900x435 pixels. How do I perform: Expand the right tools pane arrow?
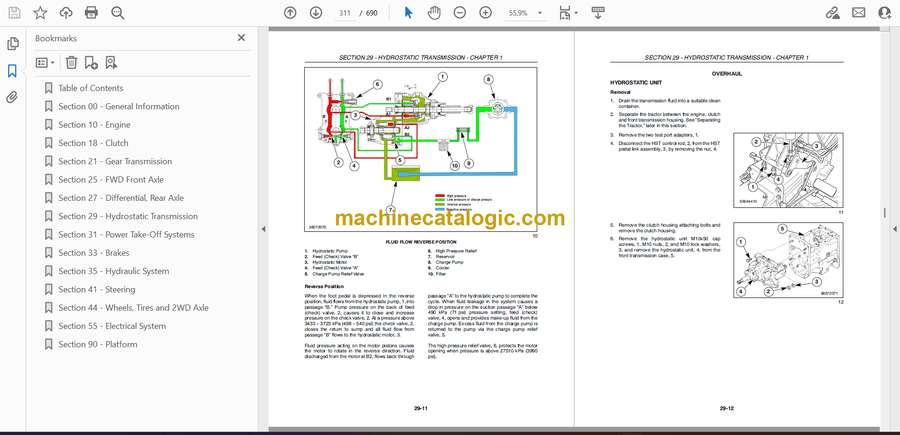[x=894, y=229]
